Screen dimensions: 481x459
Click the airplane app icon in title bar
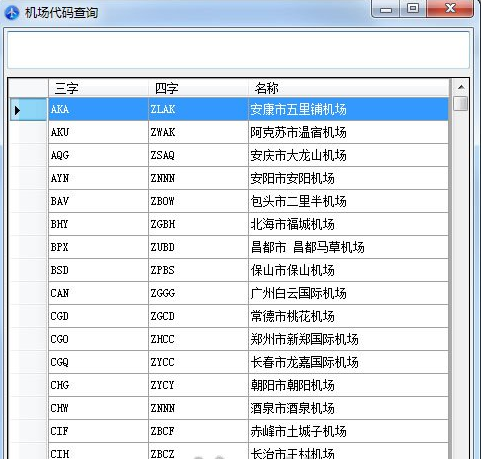[12, 13]
